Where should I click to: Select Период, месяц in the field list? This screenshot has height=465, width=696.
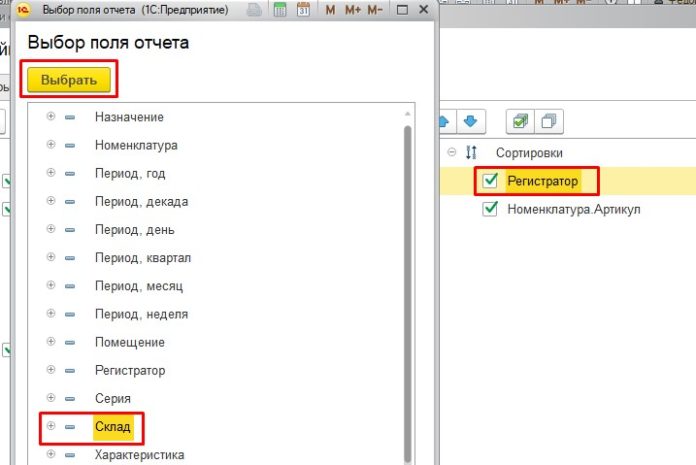(139, 286)
